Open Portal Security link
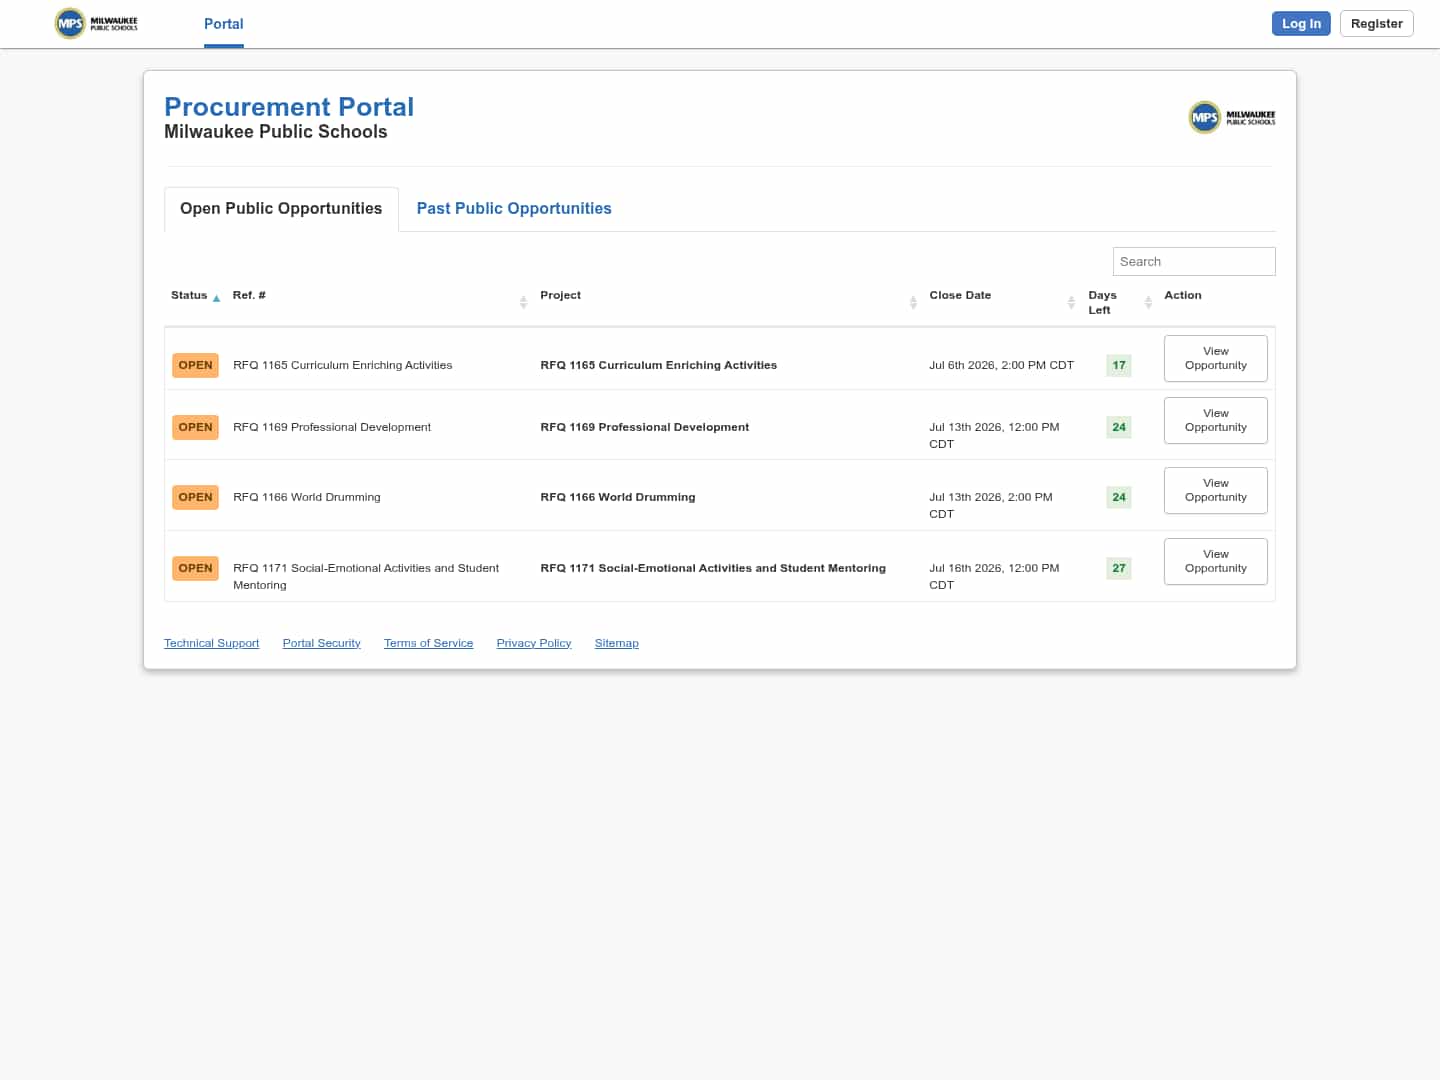 pos(321,643)
